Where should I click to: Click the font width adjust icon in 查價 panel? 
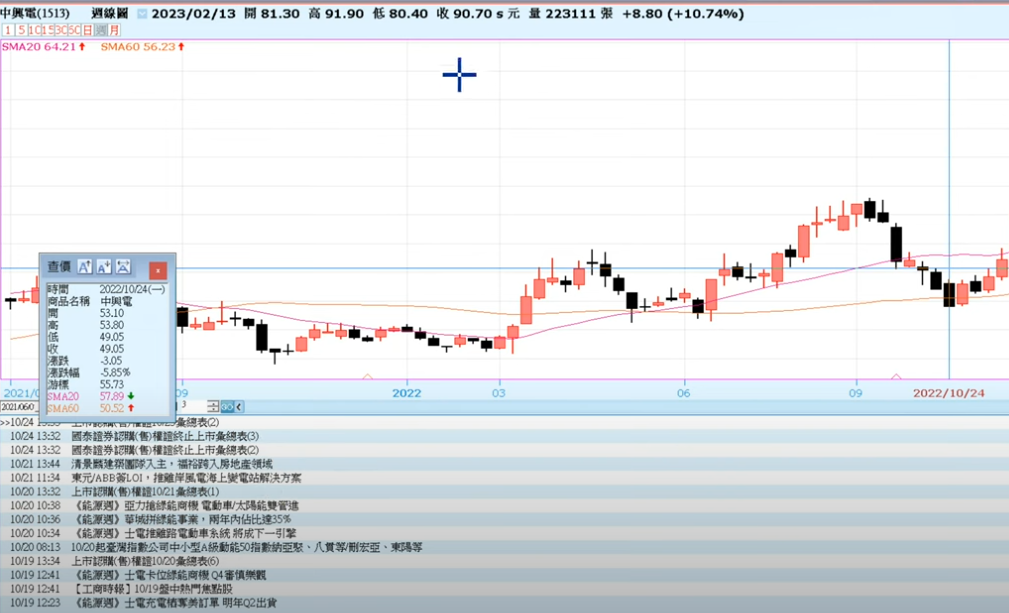point(123,266)
